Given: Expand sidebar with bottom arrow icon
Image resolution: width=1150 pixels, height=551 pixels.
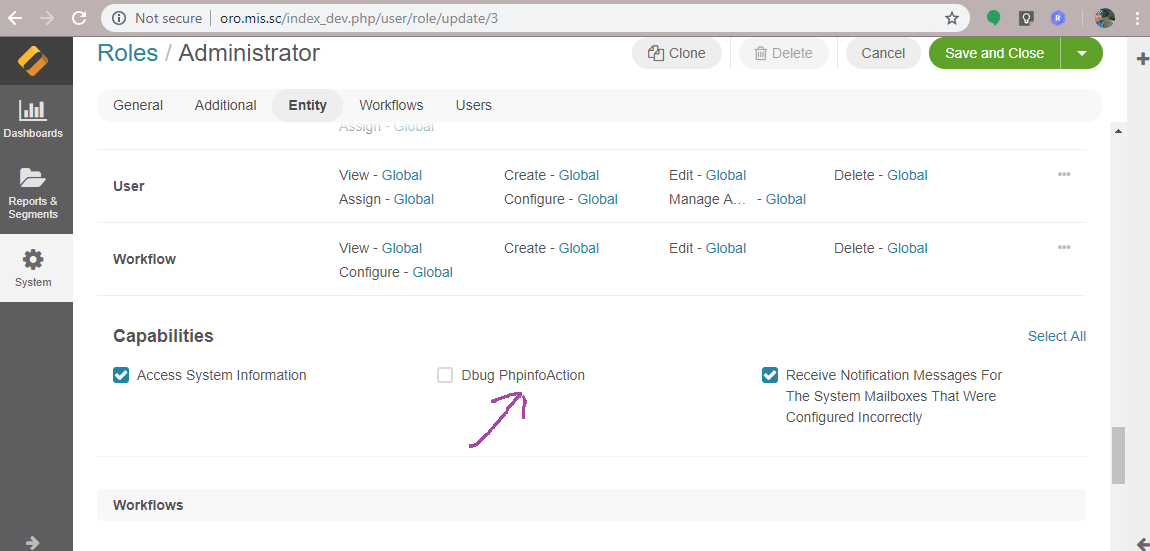Looking at the screenshot, I should 32,542.
